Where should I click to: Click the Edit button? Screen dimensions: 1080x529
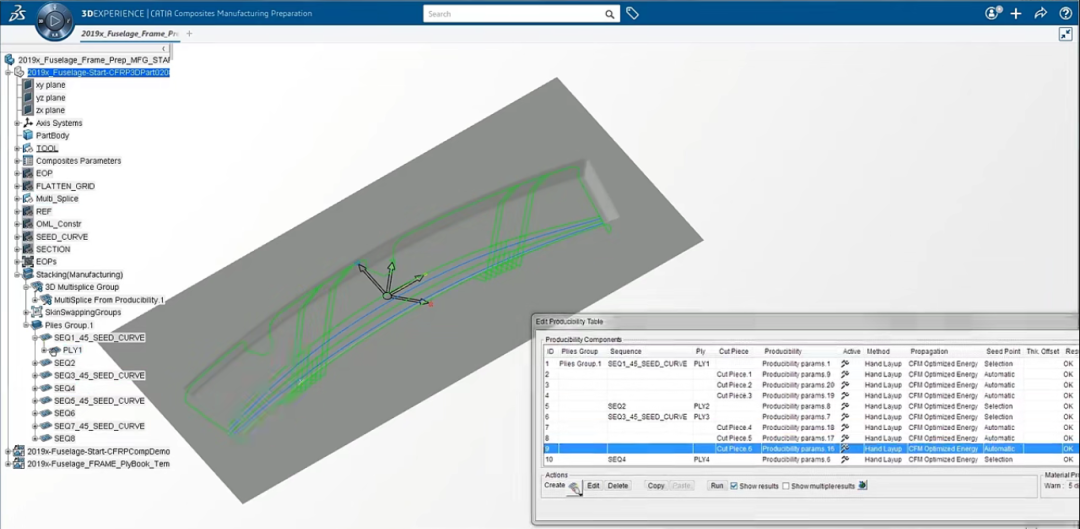593,486
